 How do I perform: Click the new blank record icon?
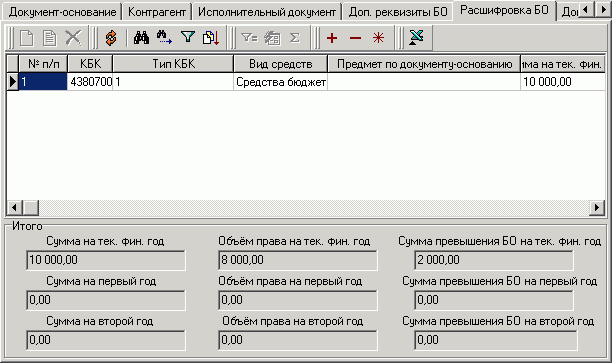click(x=27, y=38)
